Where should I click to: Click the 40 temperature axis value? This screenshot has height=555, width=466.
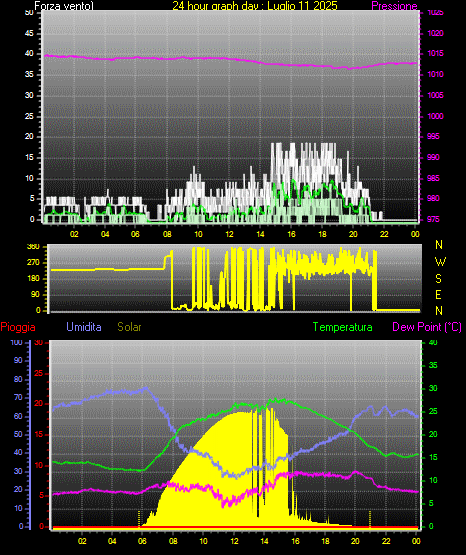[433, 342]
